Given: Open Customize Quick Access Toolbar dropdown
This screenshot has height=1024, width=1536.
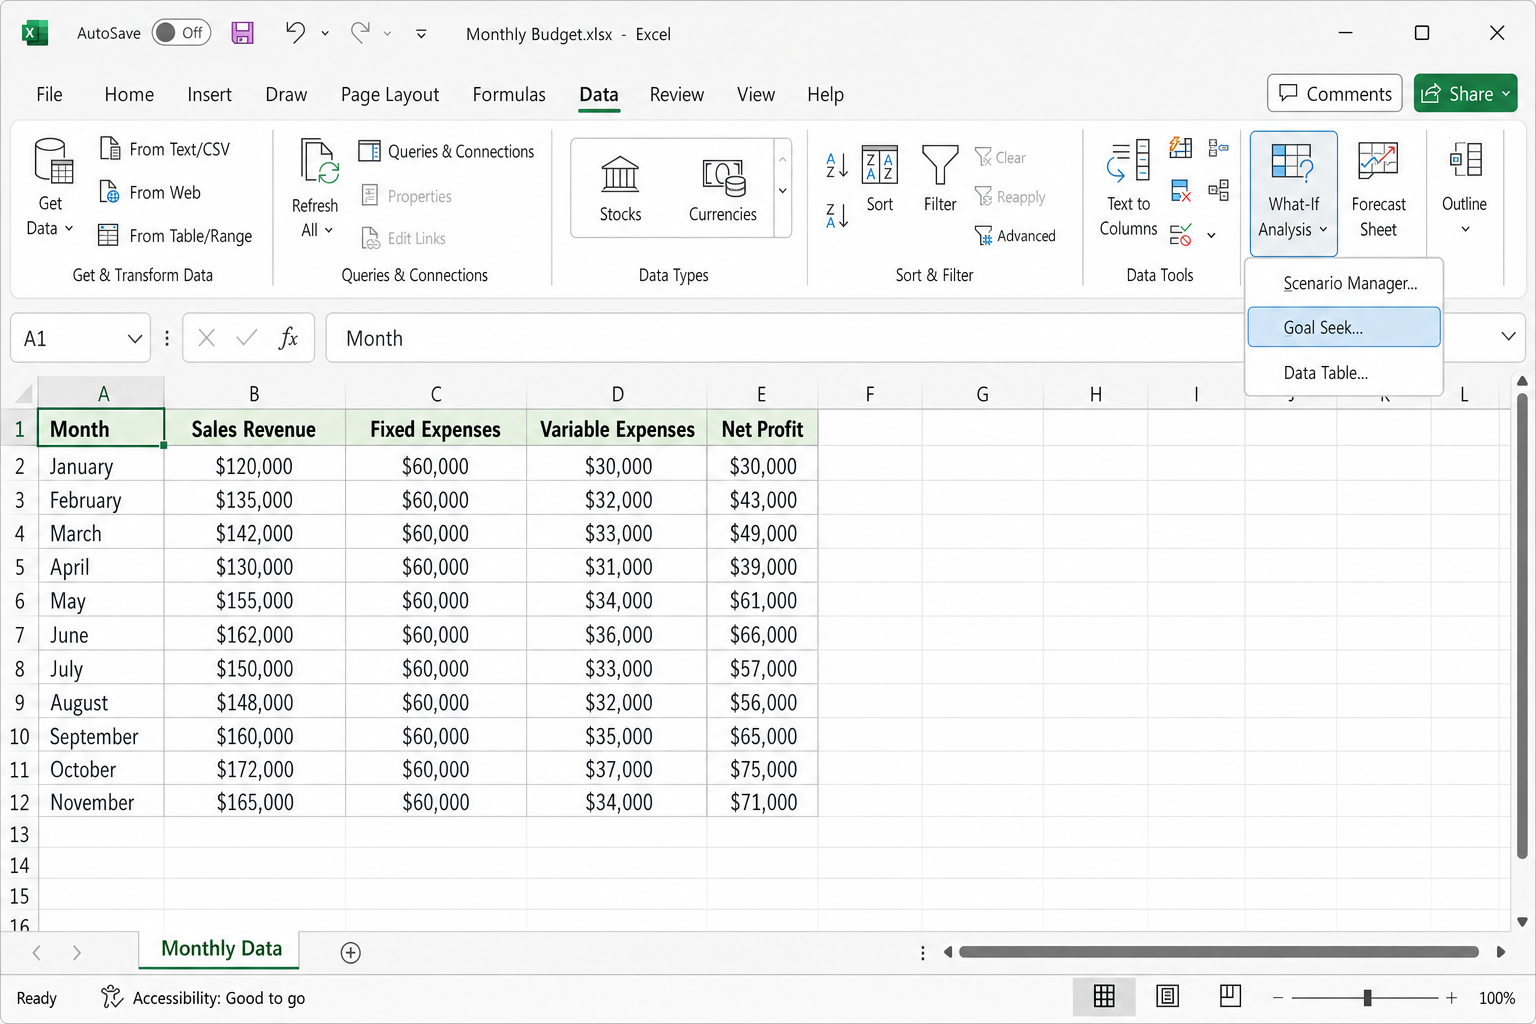Looking at the screenshot, I should [421, 34].
